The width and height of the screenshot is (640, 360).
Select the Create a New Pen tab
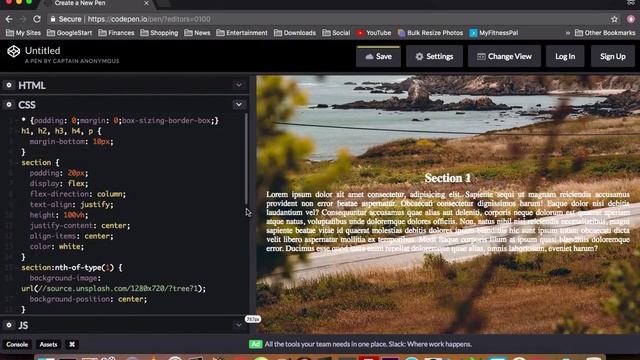pyautogui.click(x=95, y=3)
